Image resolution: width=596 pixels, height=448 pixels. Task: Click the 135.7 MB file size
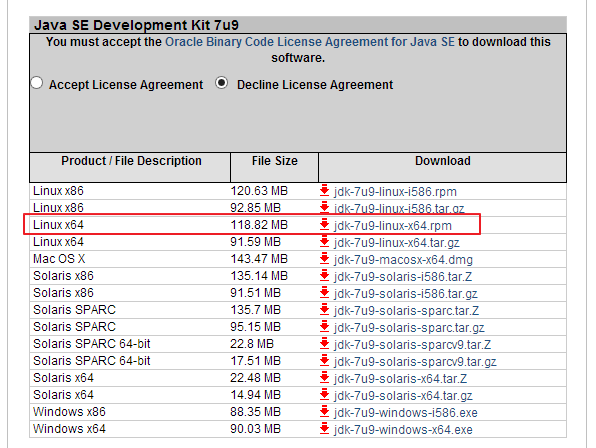click(255, 310)
